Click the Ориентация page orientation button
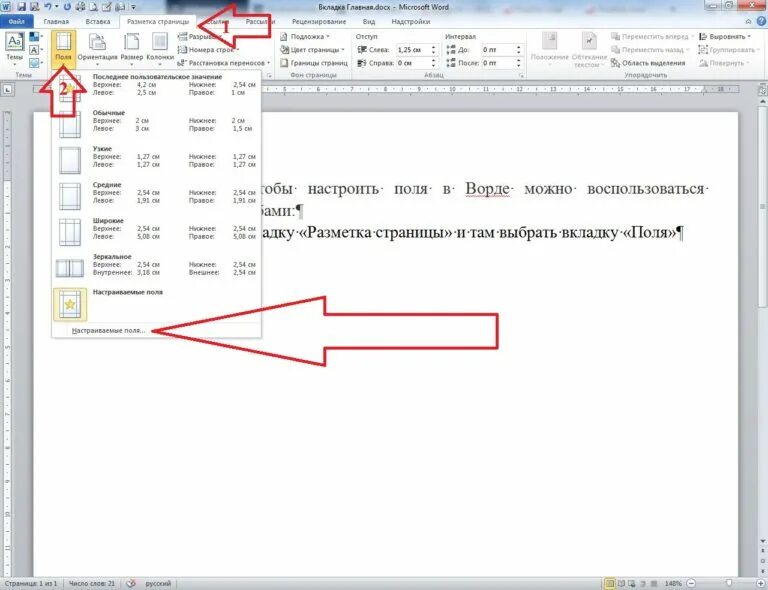 click(97, 49)
